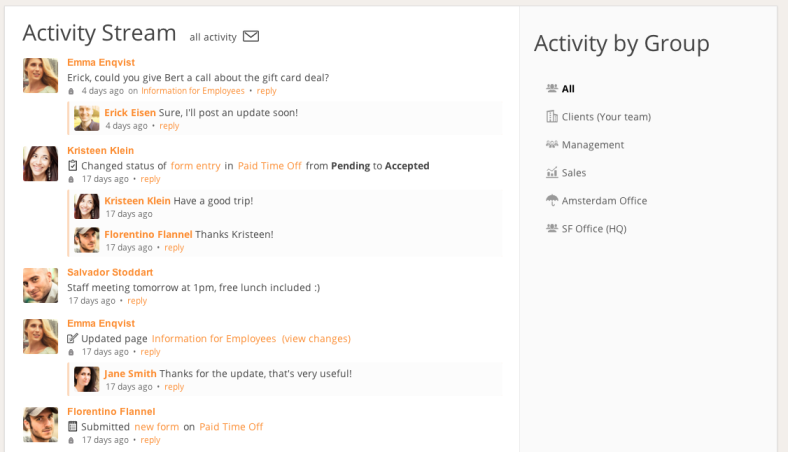
Task: Click the envelope icon beside all activity
Action: (251, 36)
